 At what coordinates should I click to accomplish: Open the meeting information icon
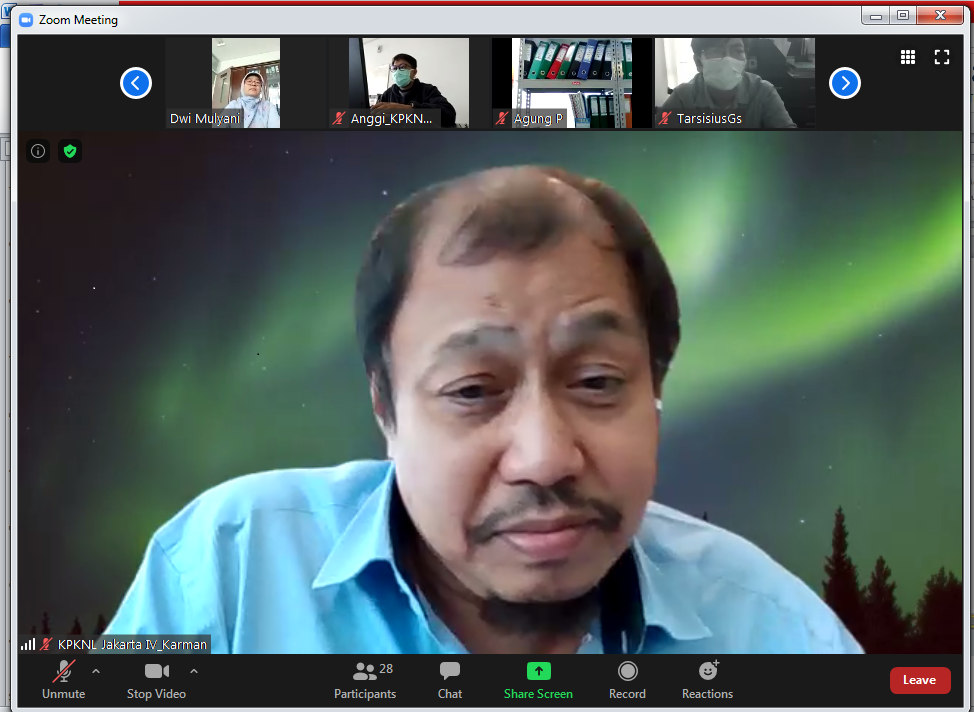click(x=38, y=151)
